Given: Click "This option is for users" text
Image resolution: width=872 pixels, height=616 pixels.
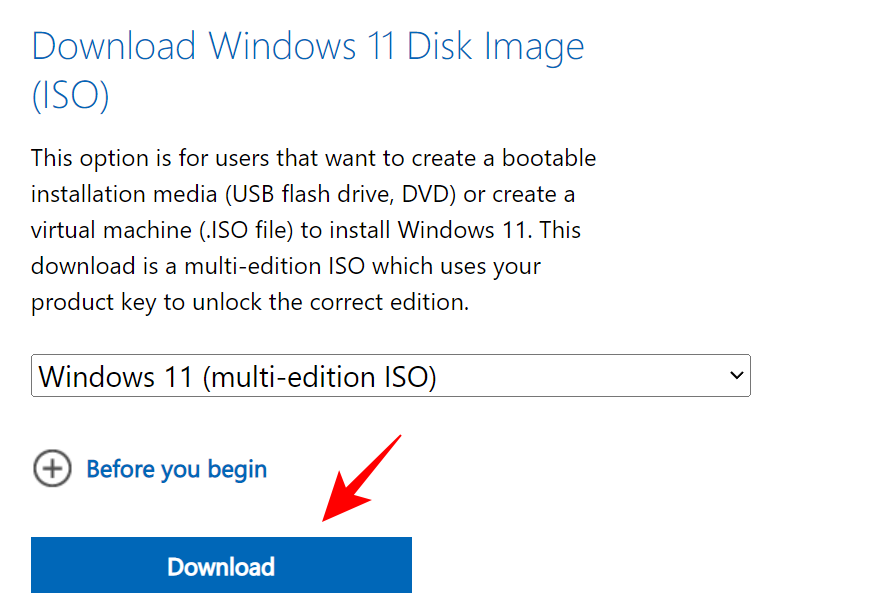Looking at the screenshot, I should point(138,158).
